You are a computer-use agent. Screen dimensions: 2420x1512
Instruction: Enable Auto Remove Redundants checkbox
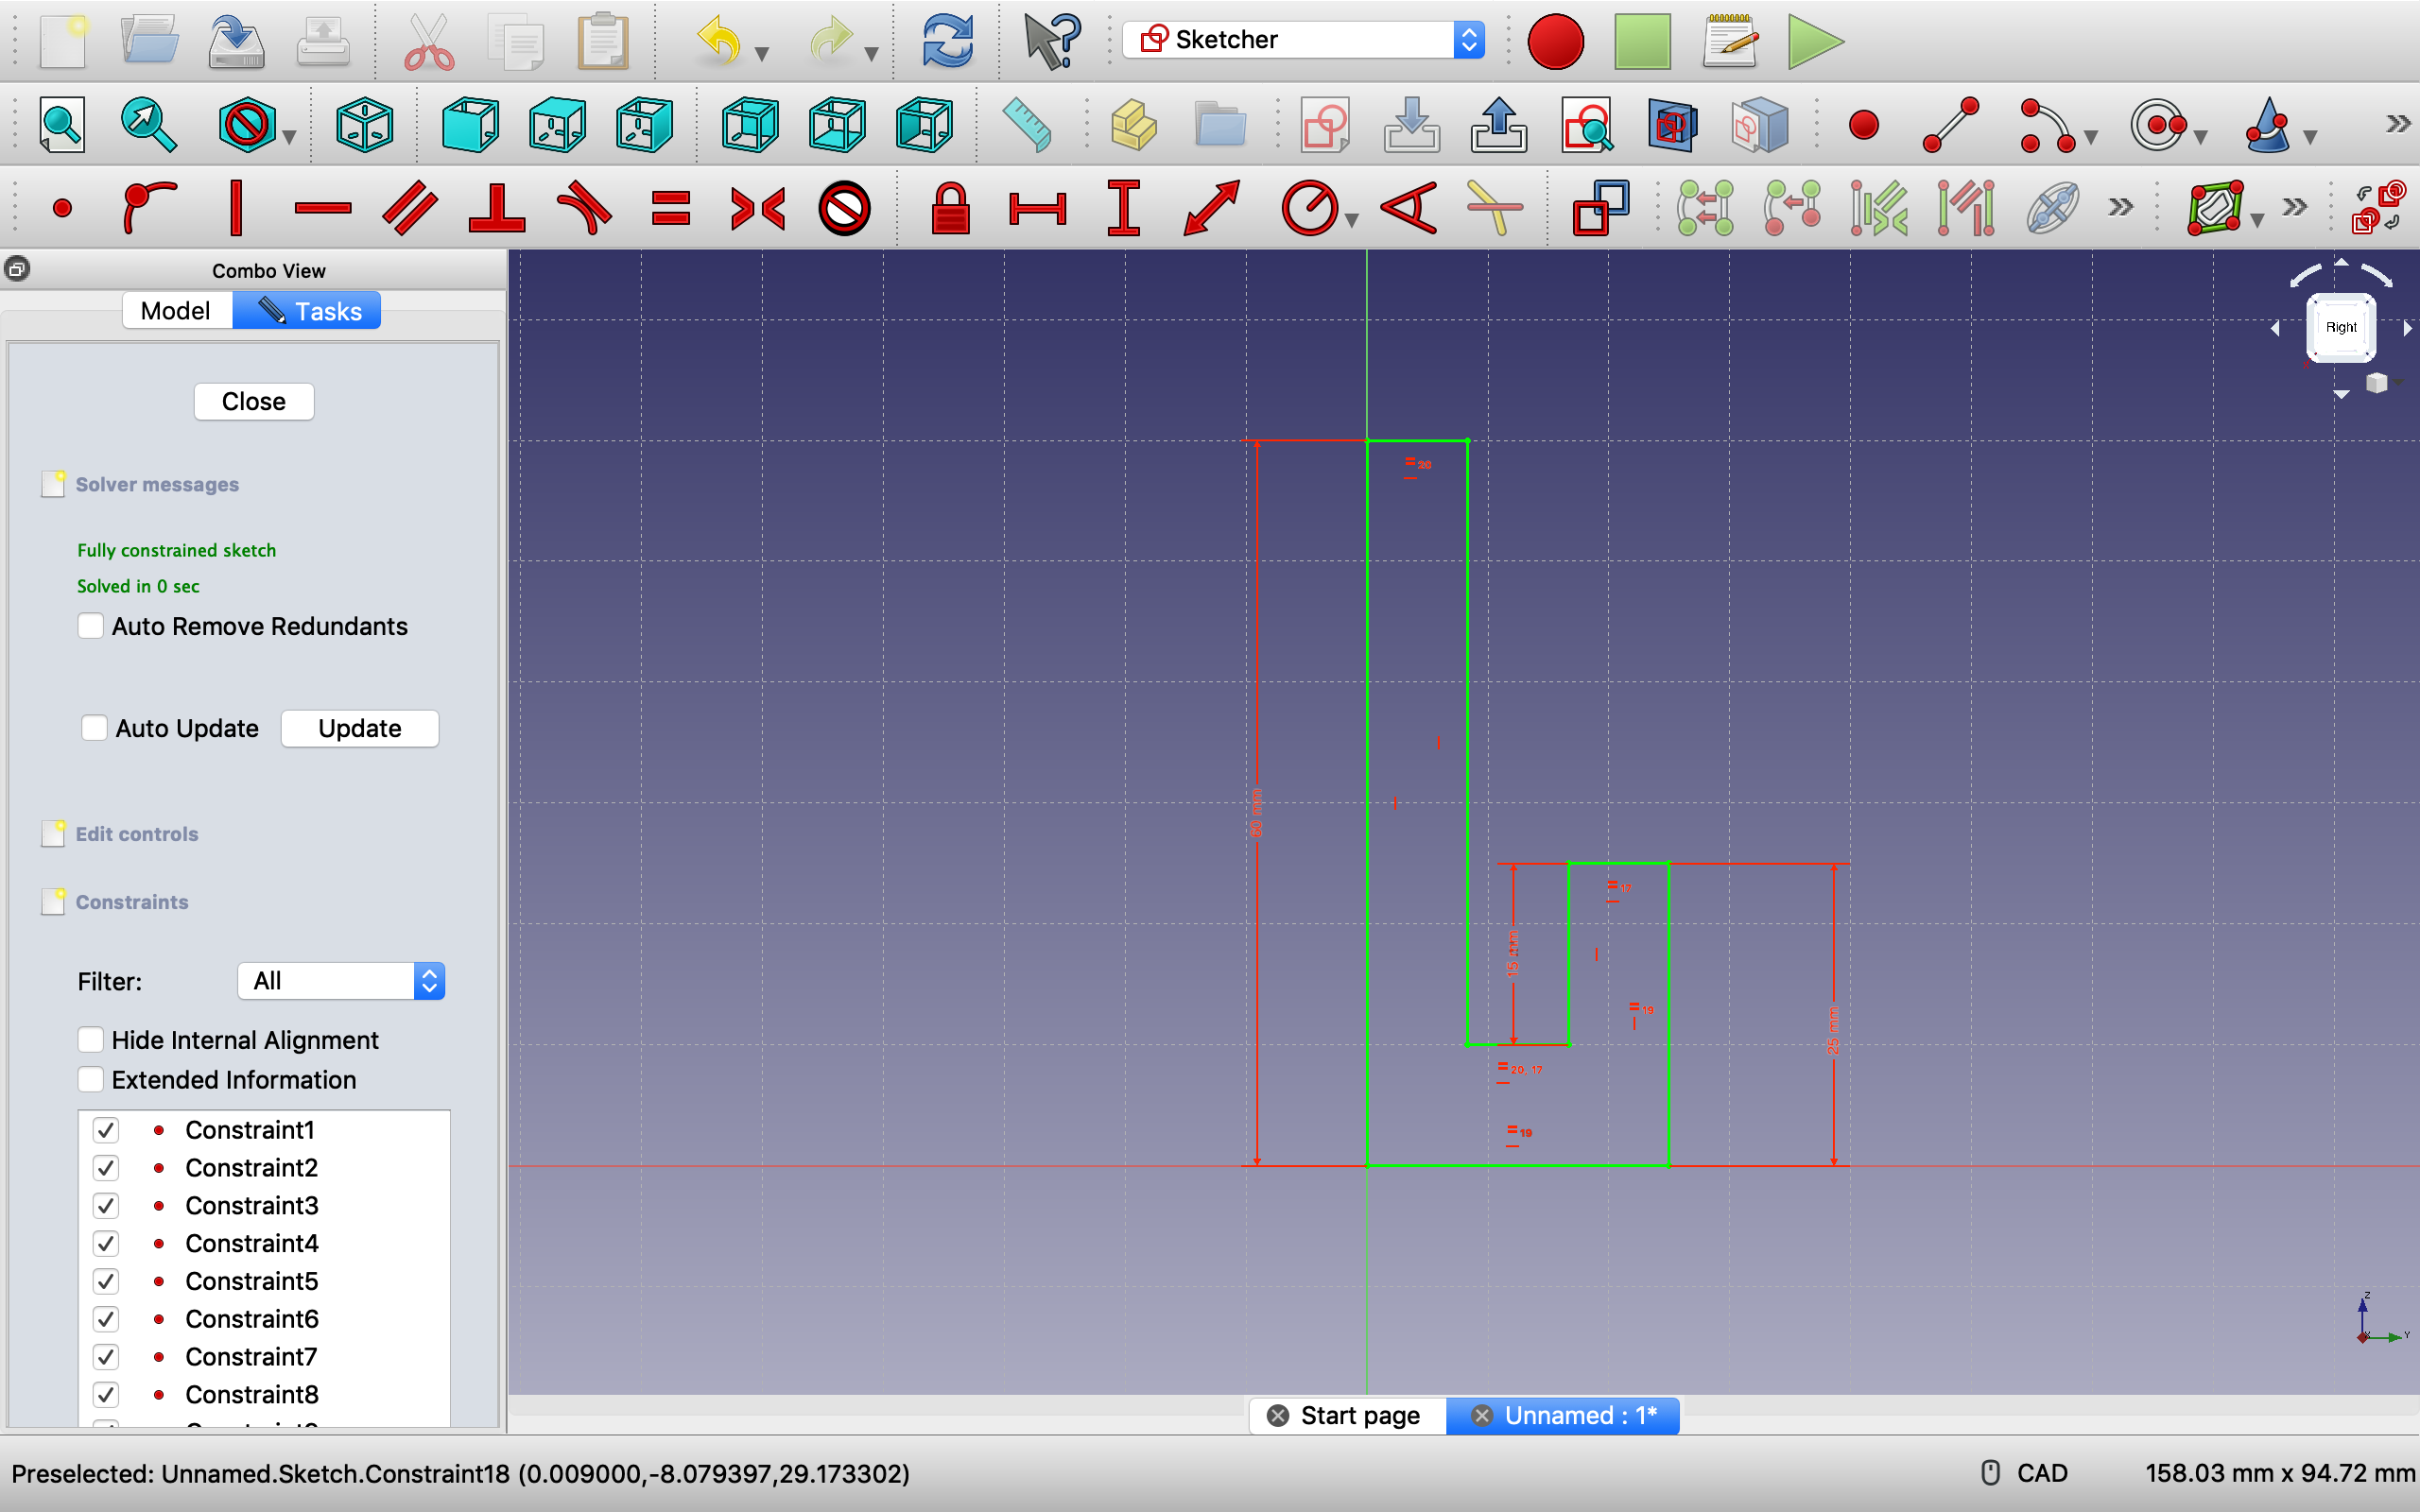91,626
